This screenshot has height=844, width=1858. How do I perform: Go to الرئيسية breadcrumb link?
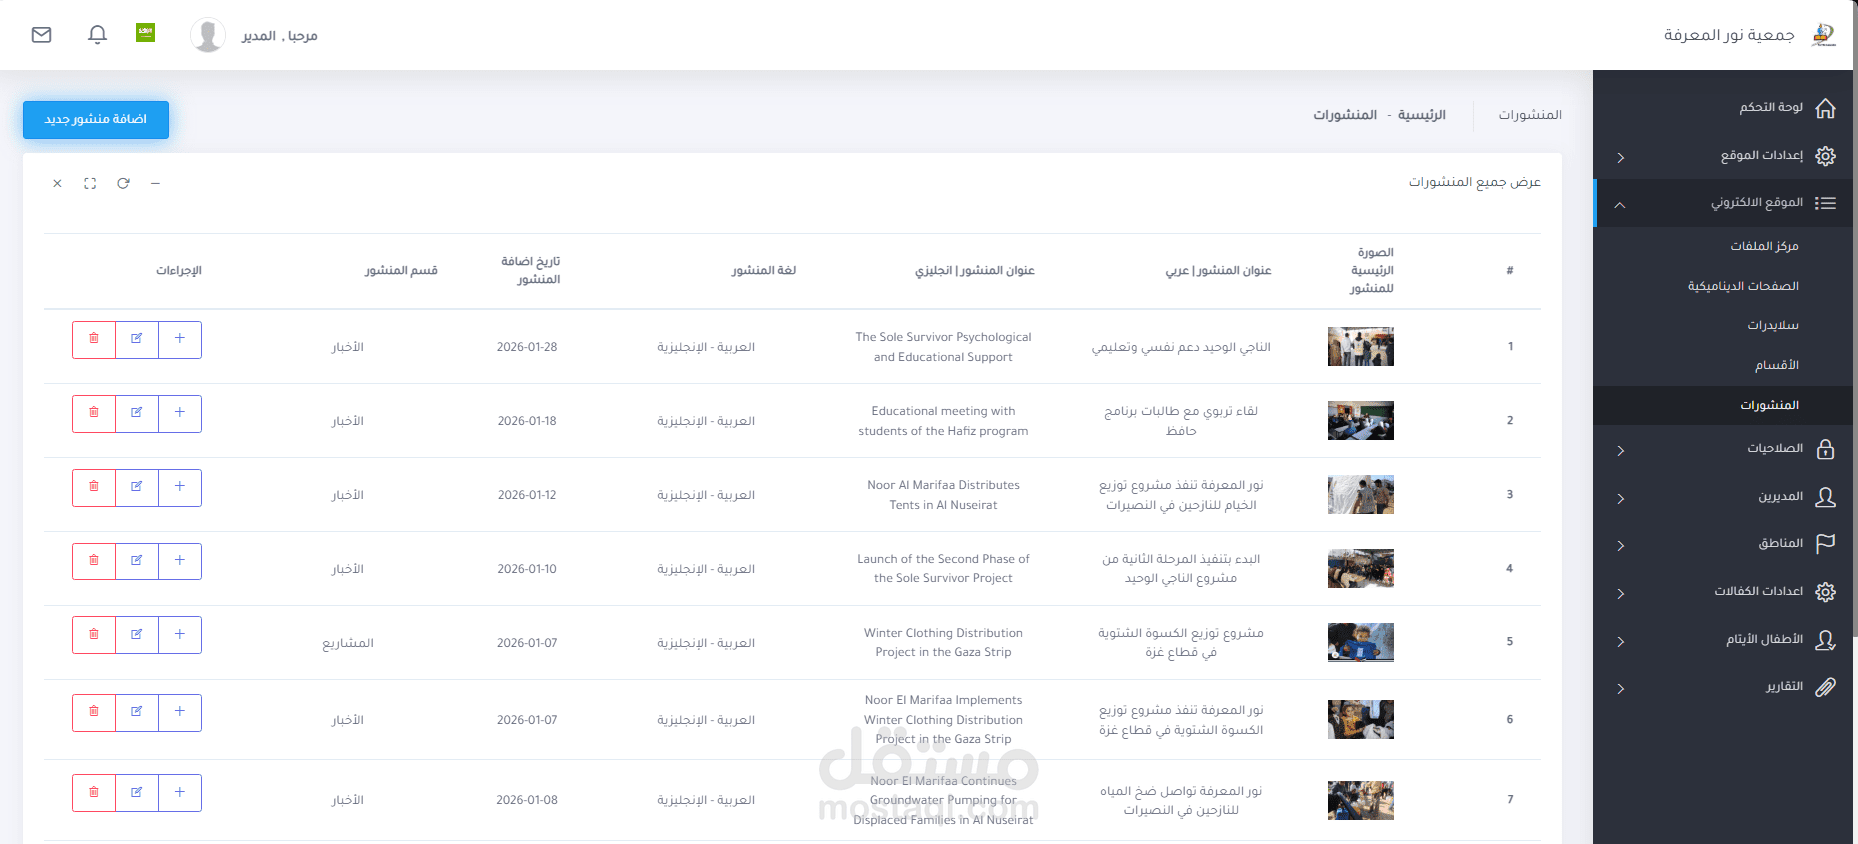pyautogui.click(x=1421, y=115)
